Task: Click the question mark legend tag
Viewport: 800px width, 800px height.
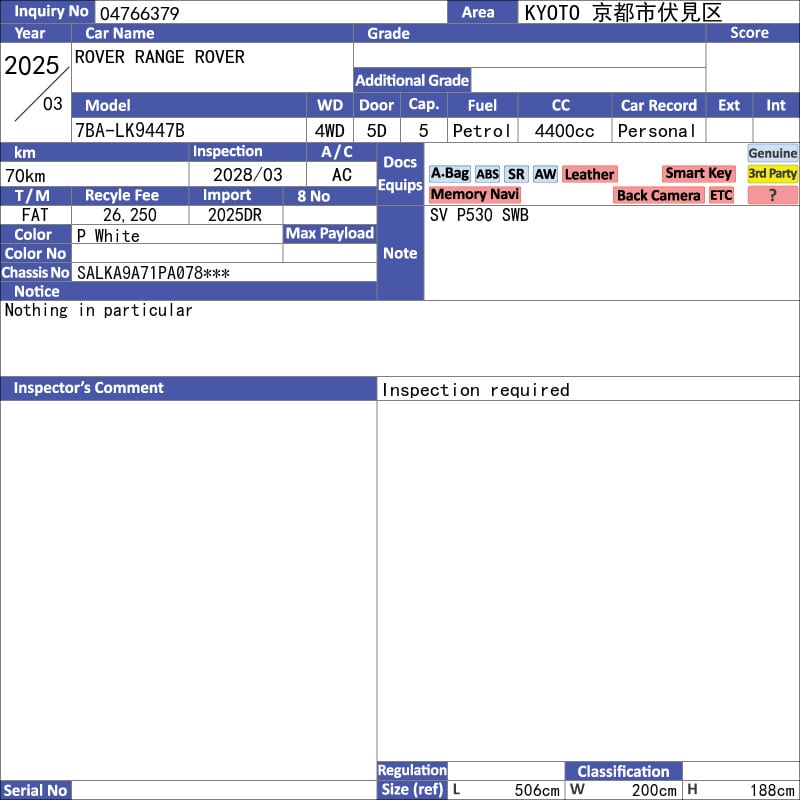Action: click(773, 195)
